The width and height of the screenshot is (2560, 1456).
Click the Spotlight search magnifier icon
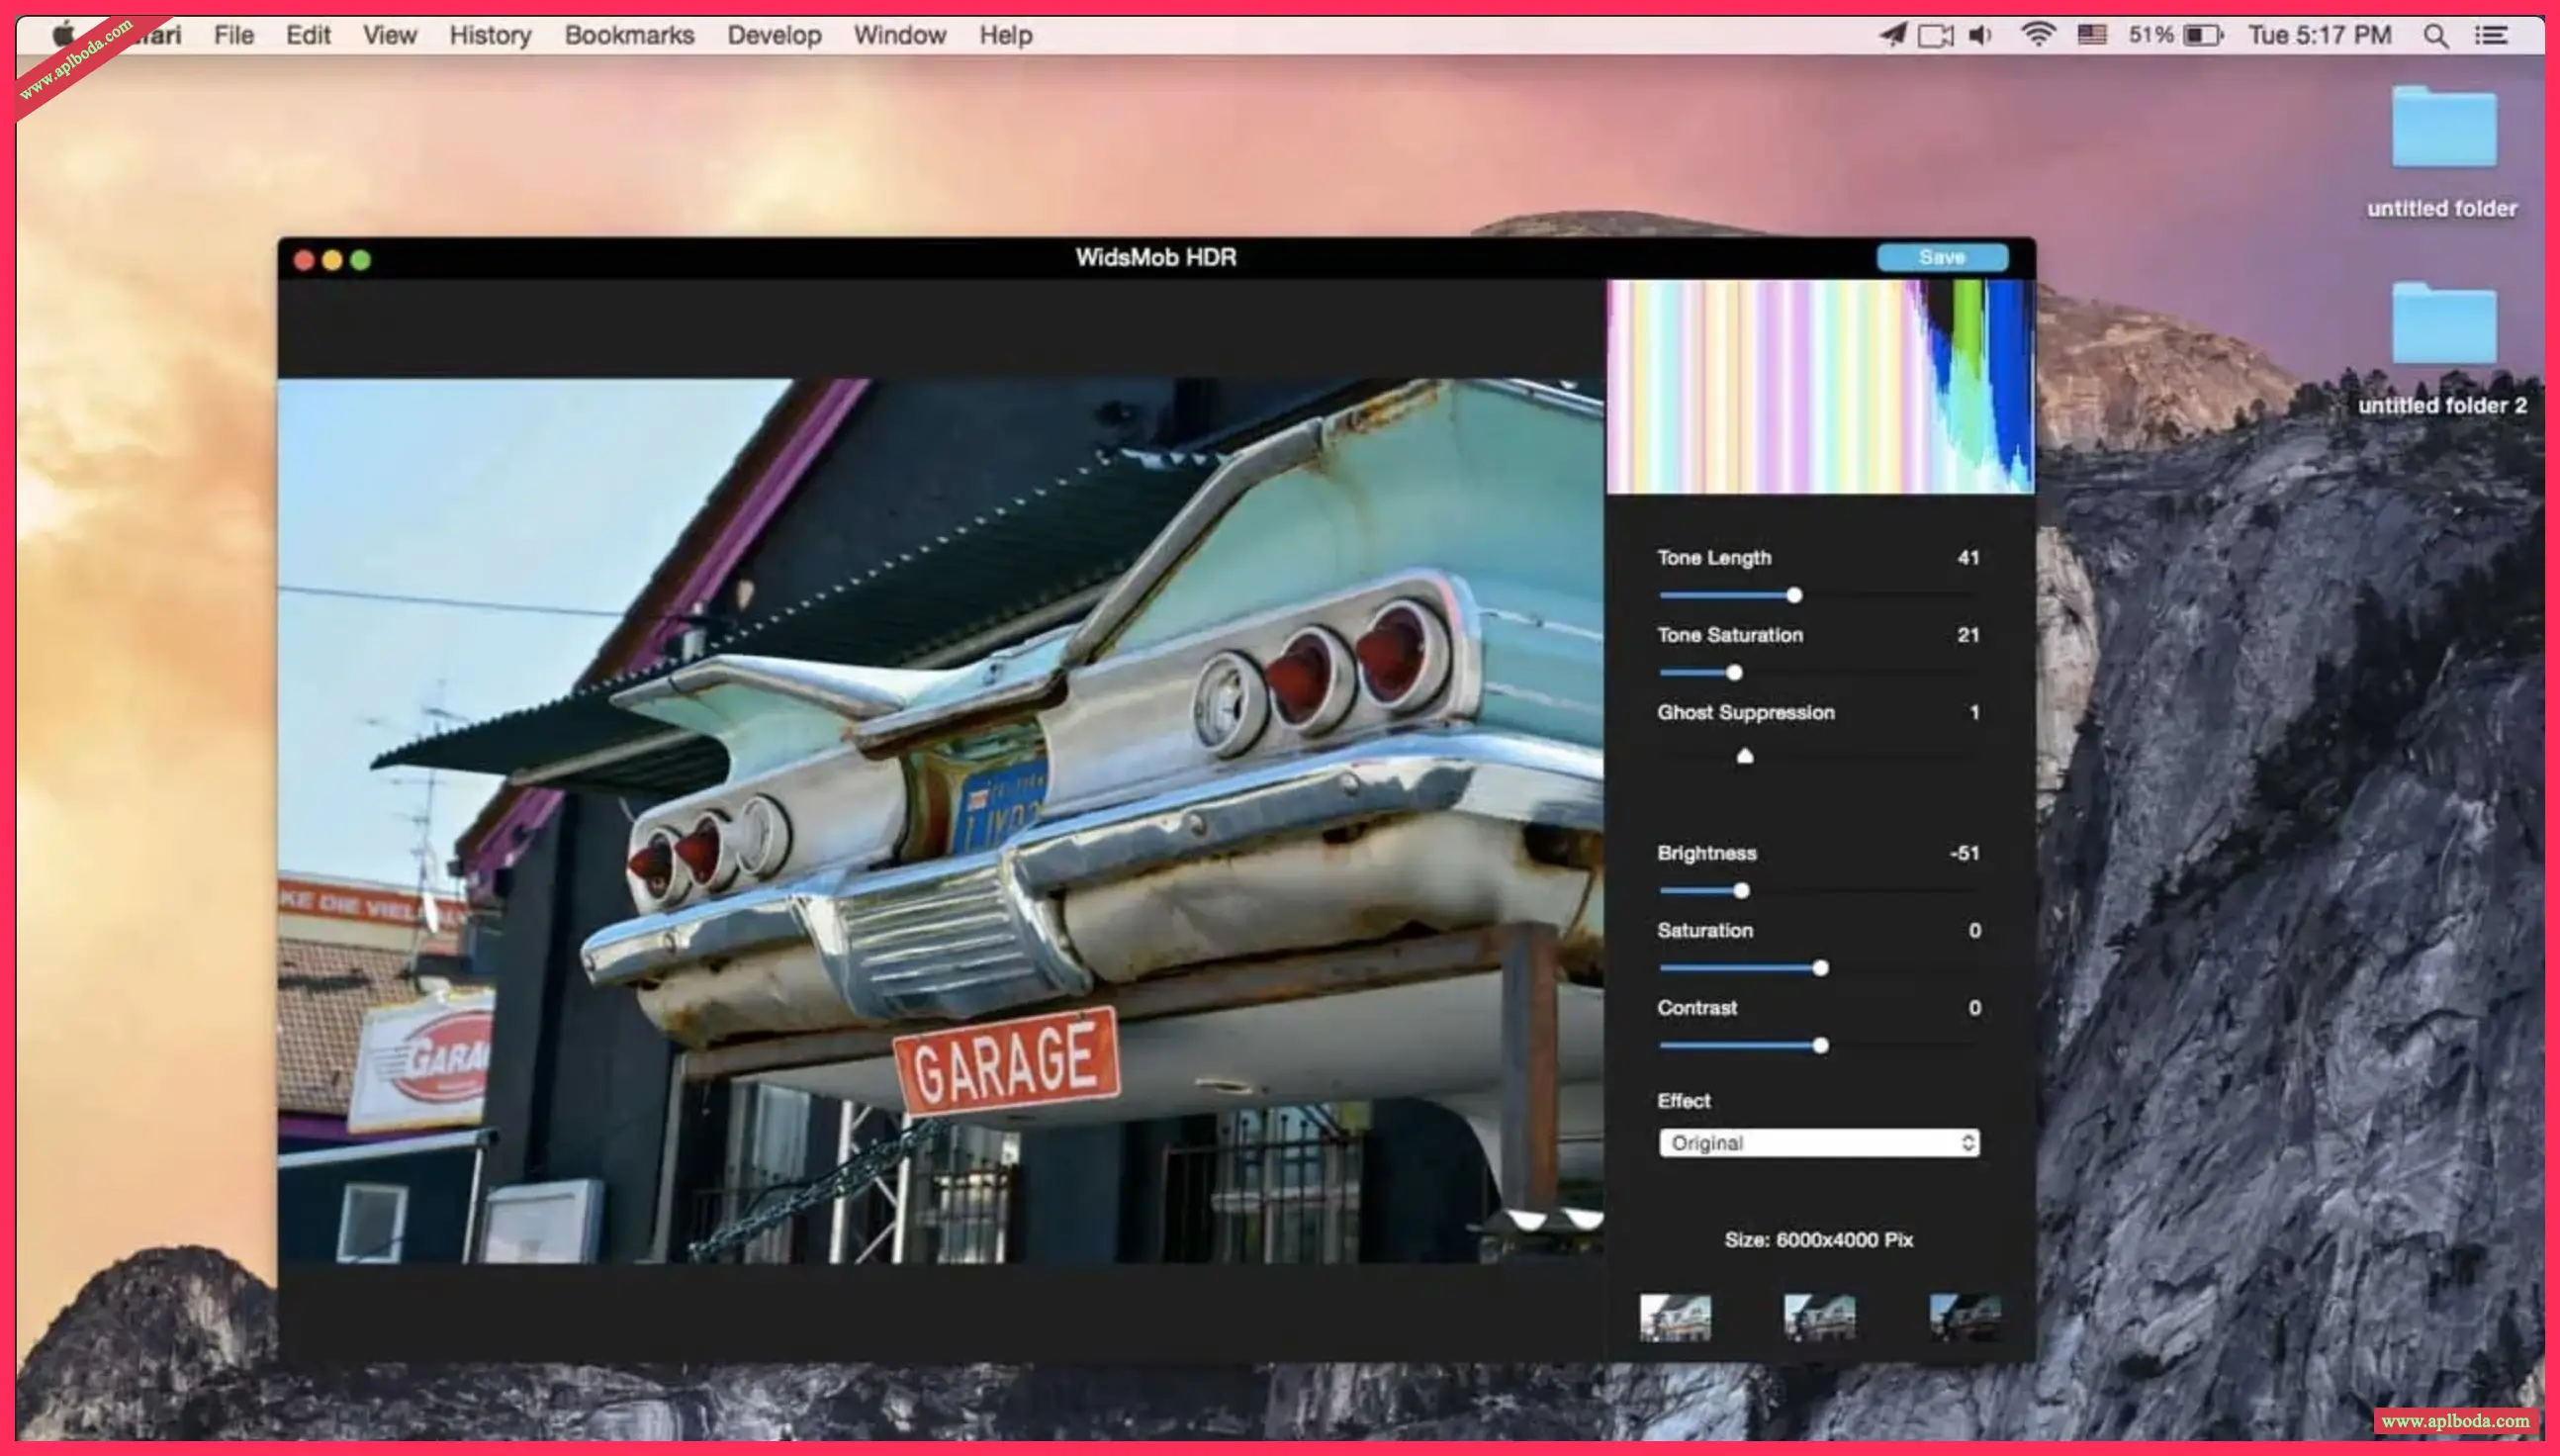point(2436,36)
